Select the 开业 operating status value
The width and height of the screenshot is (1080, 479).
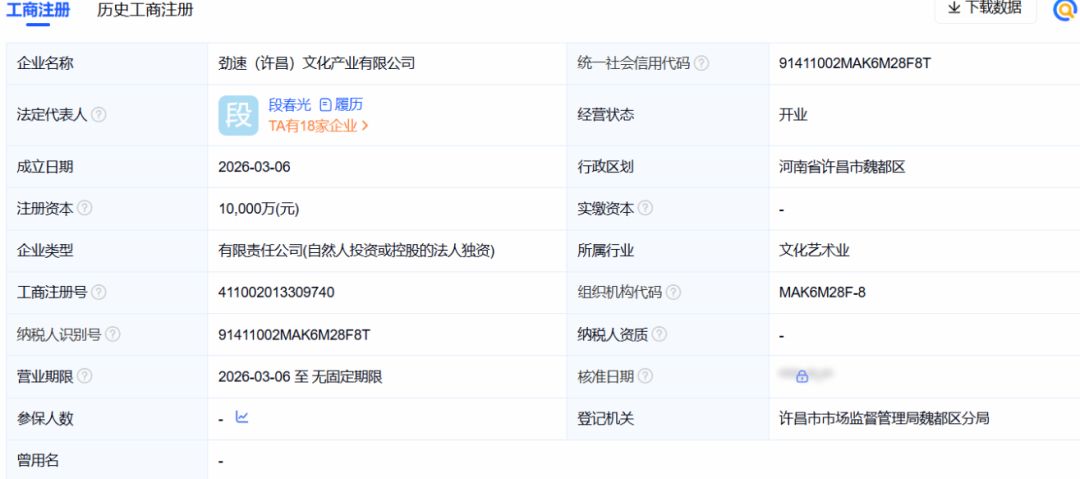(x=793, y=115)
